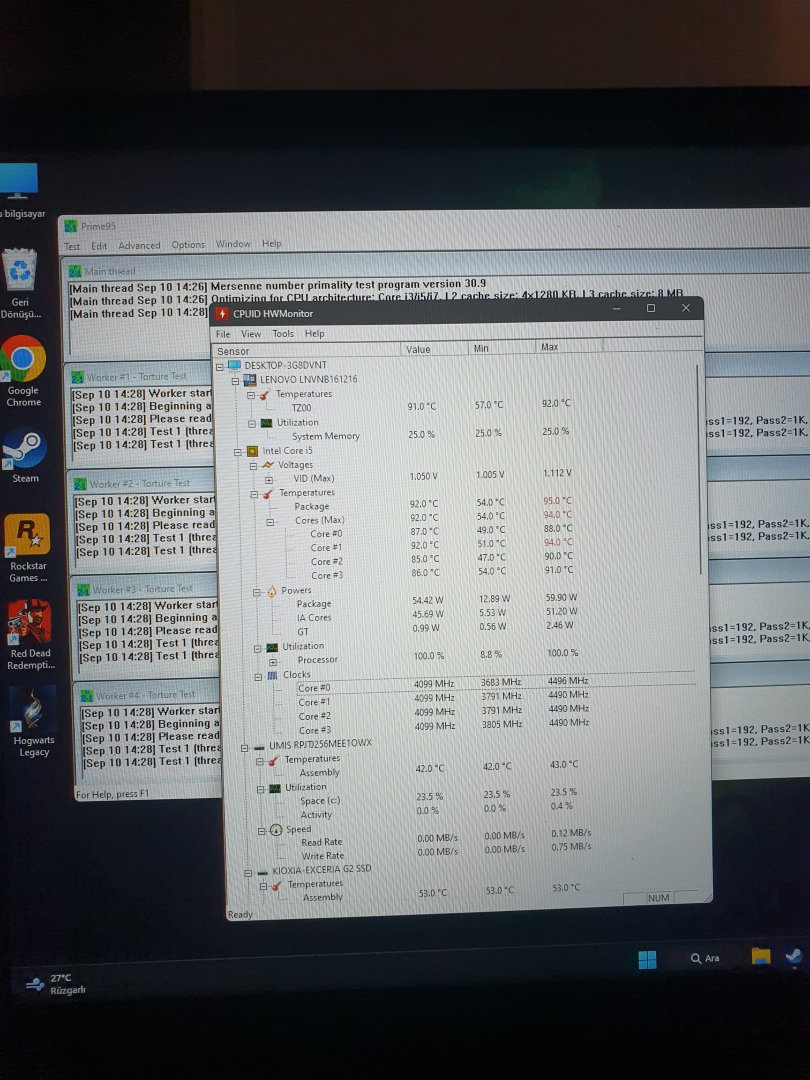The height and width of the screenshot is (1080, 810).
Task: Collapse the DESKTOP-3G8DVNT root node
Action: [220, 366]
